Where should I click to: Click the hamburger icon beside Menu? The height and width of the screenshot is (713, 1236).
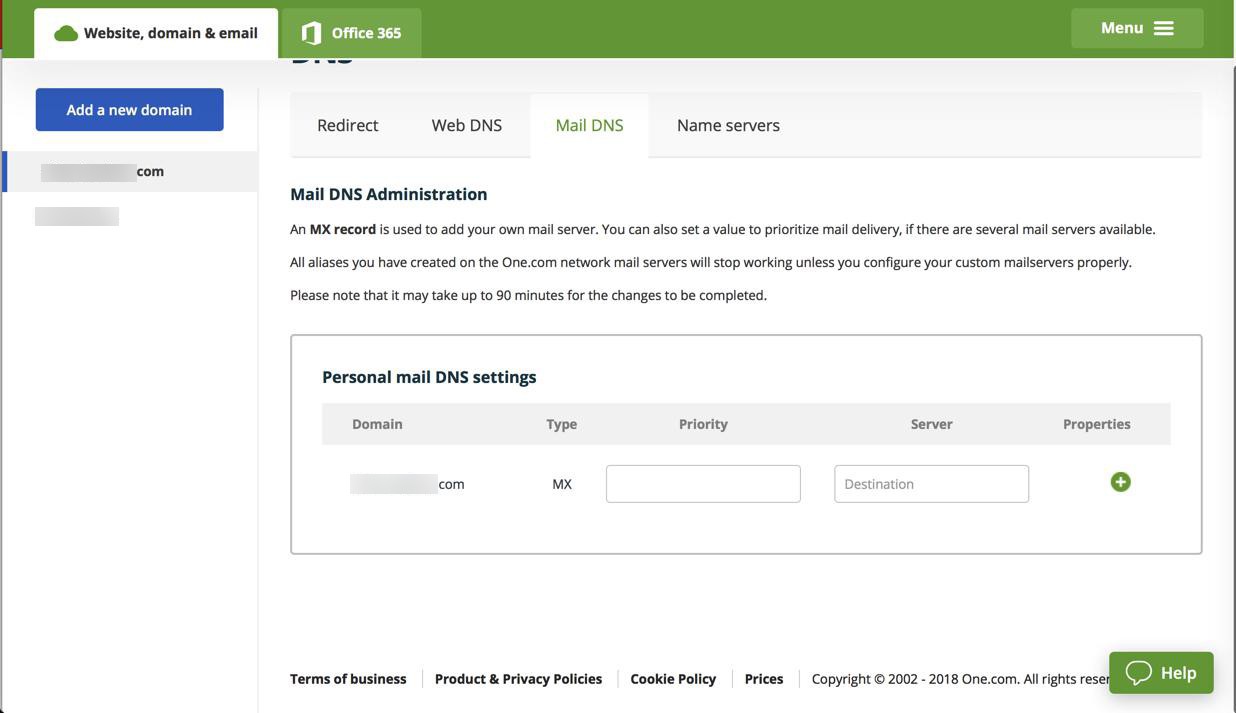click(1164, 28)
